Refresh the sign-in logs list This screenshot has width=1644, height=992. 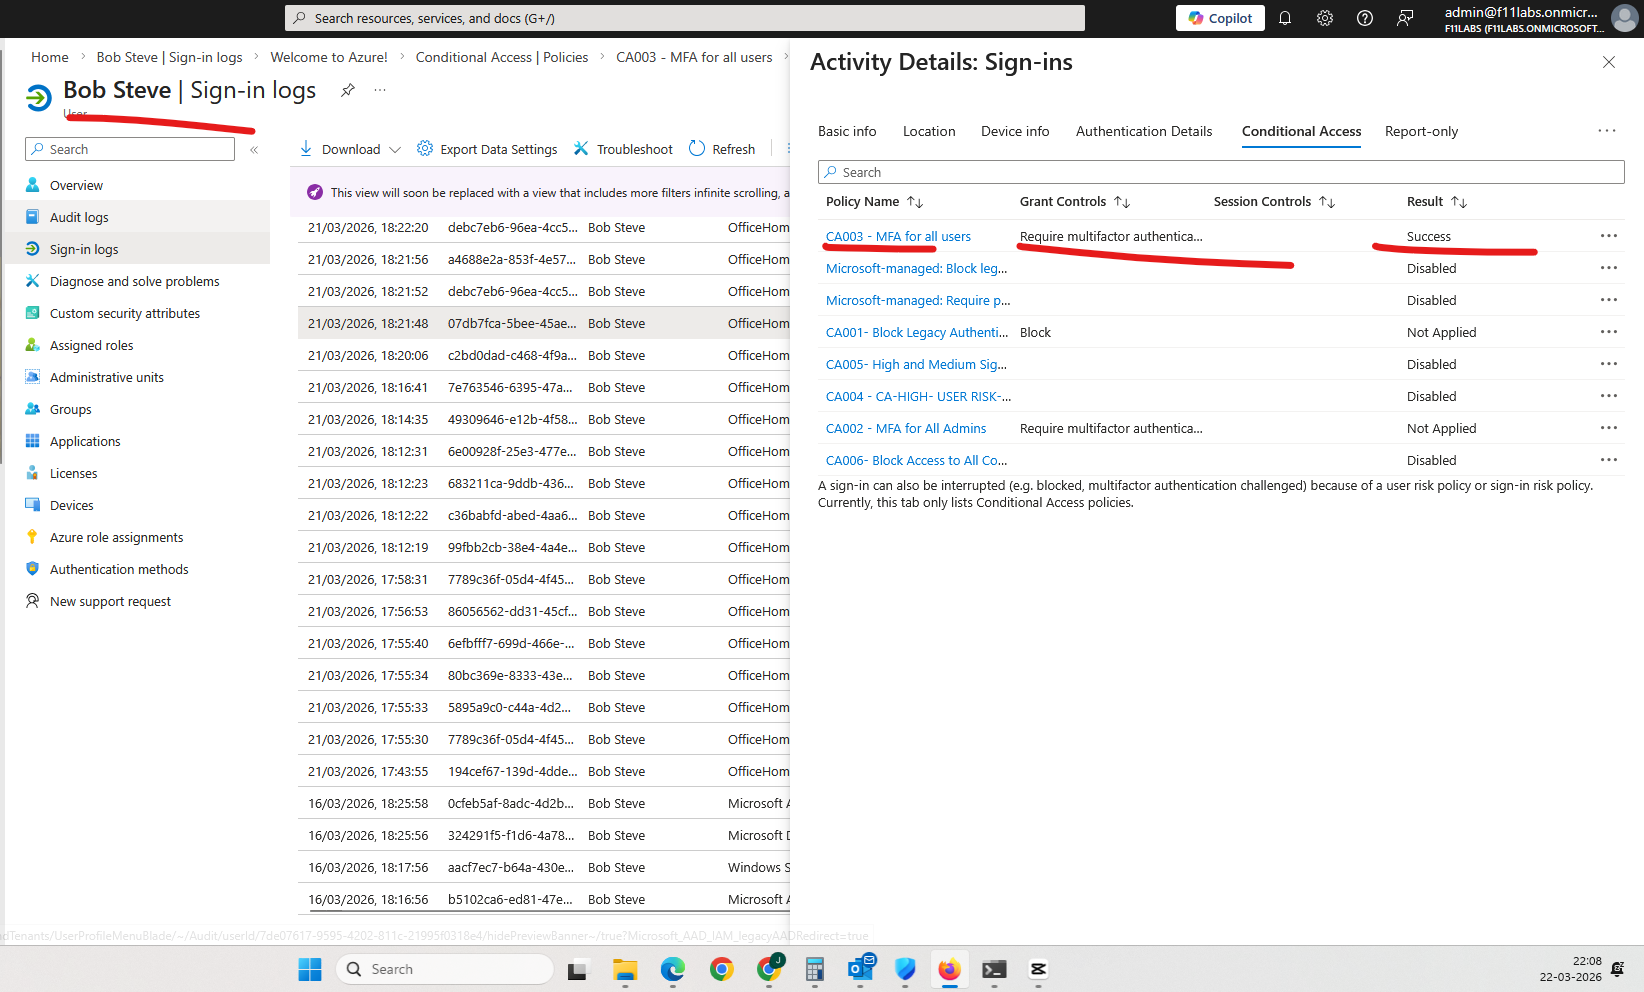click(x=722, y=149)
